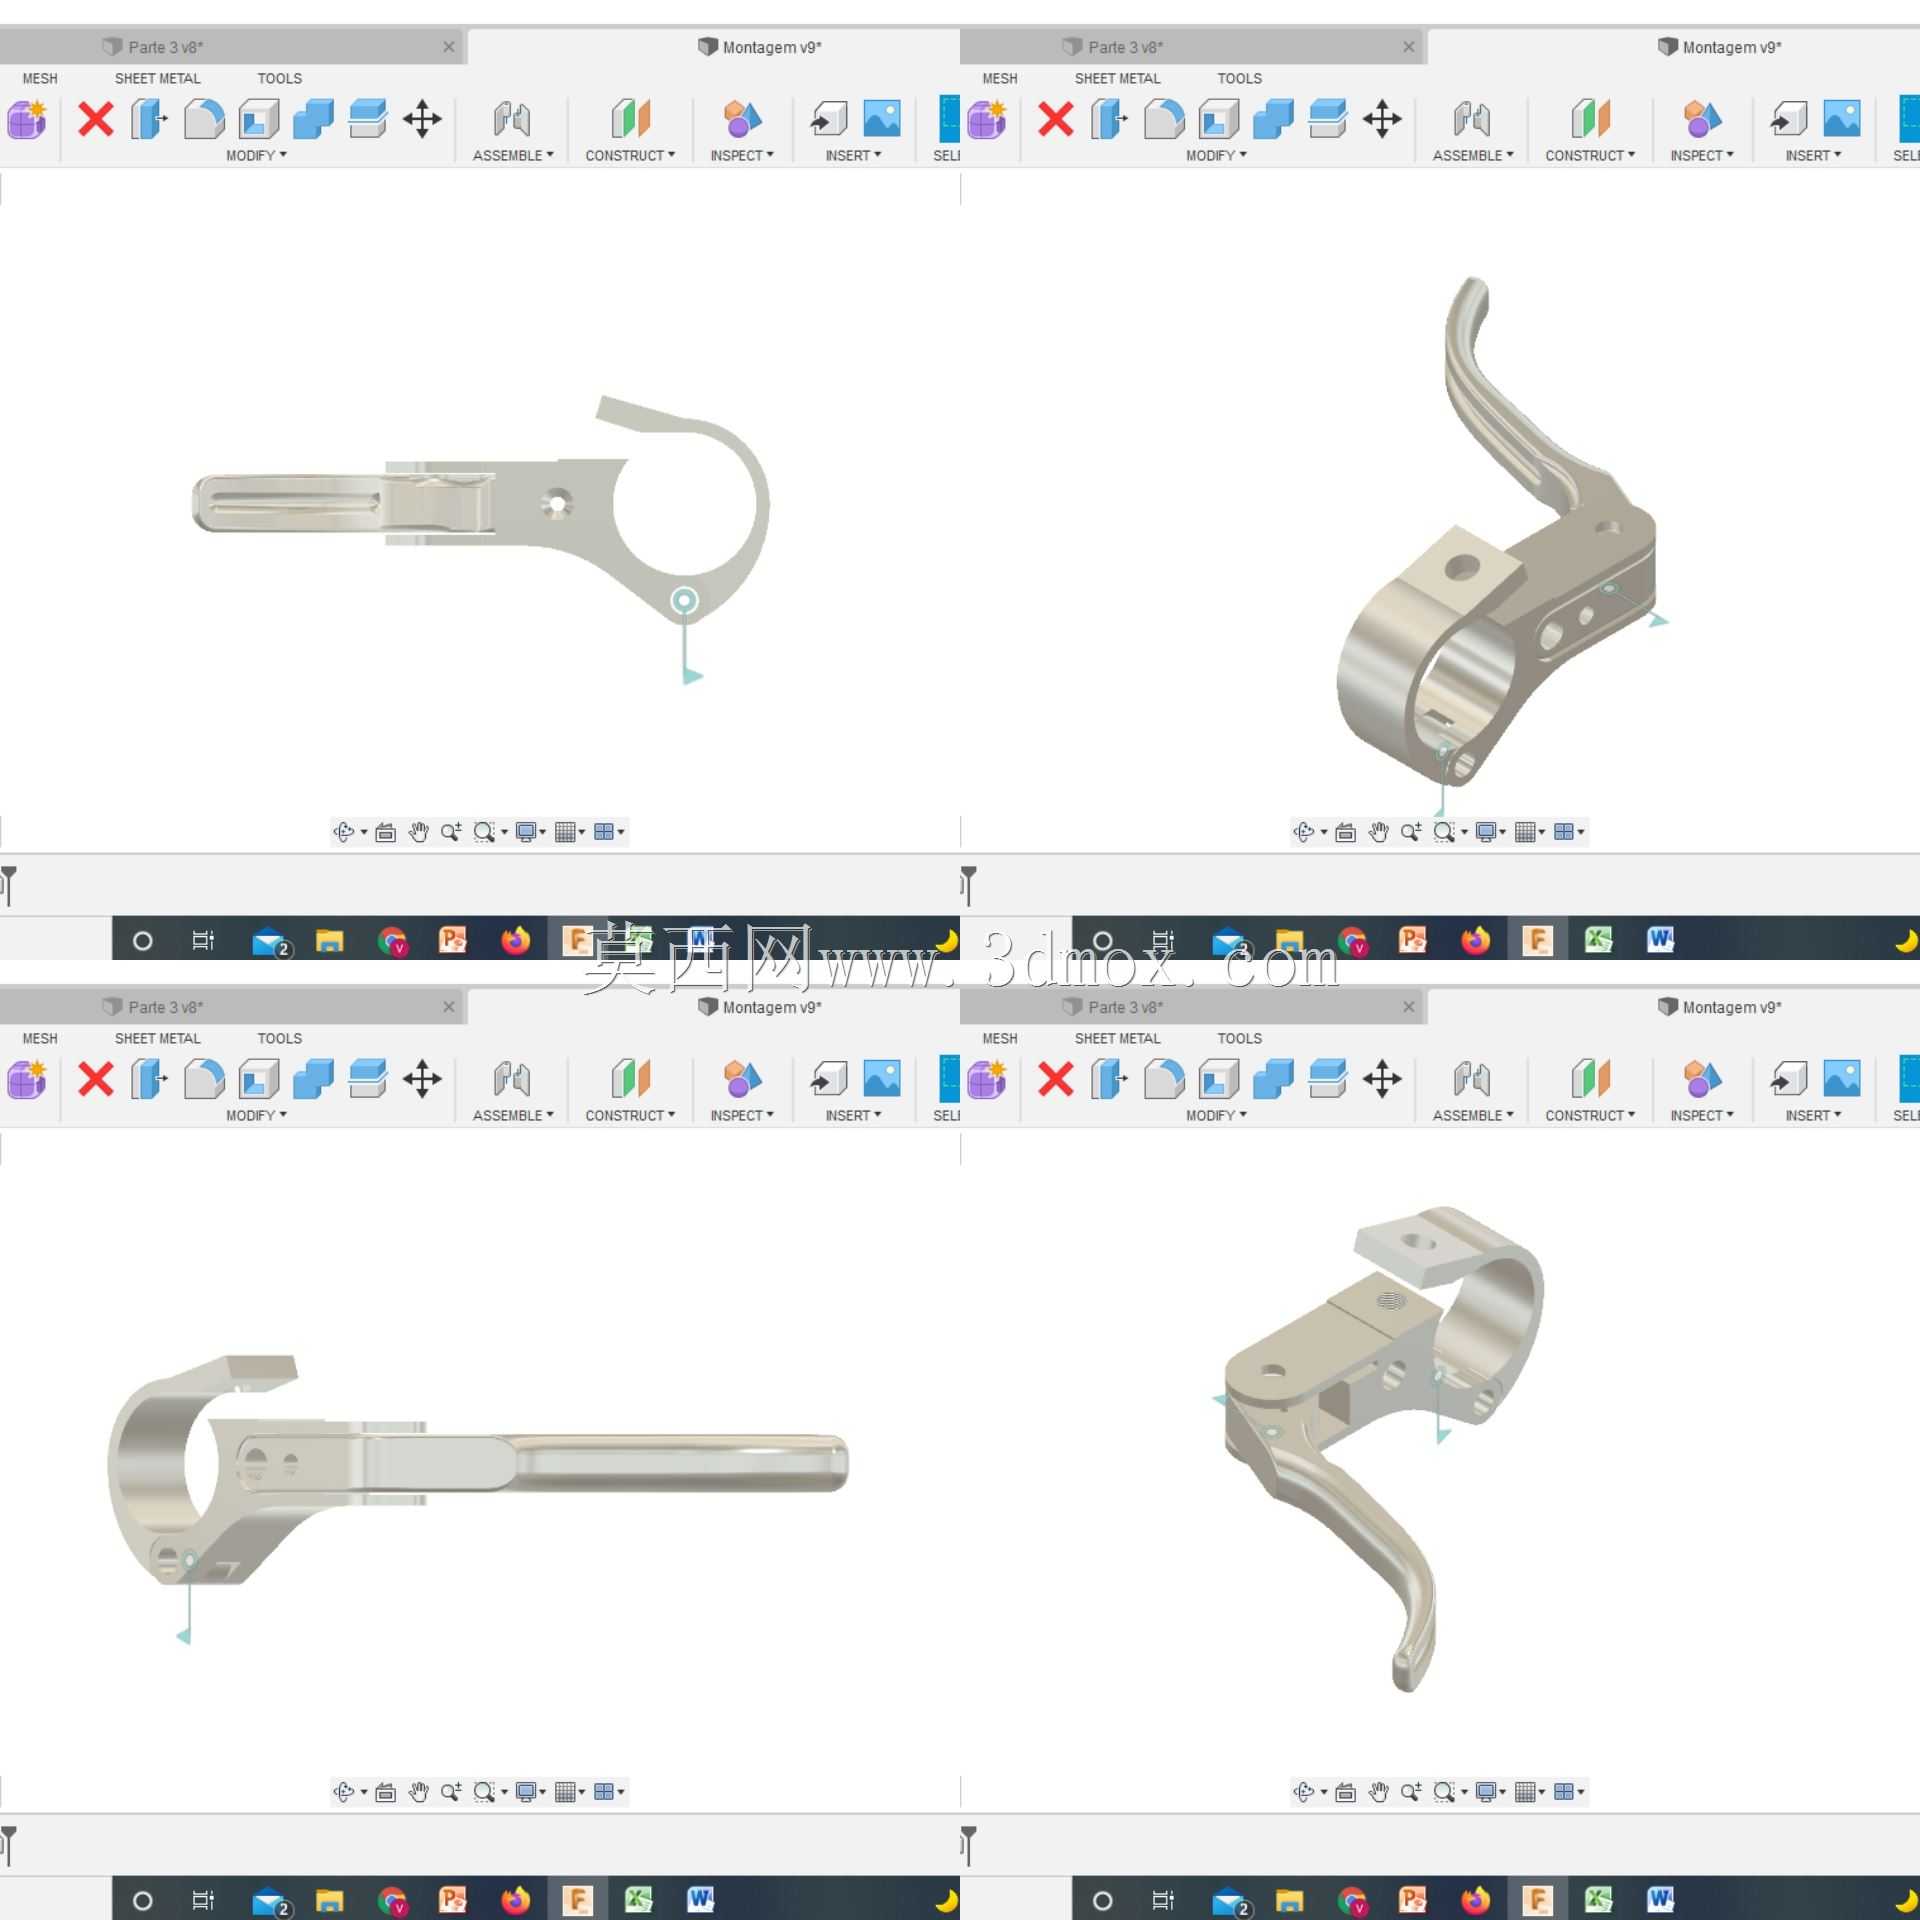Click Combine tool in bottom-right screenshot
This screenshot has height=1920, width=1920.
click(x=1273, y=1079)
